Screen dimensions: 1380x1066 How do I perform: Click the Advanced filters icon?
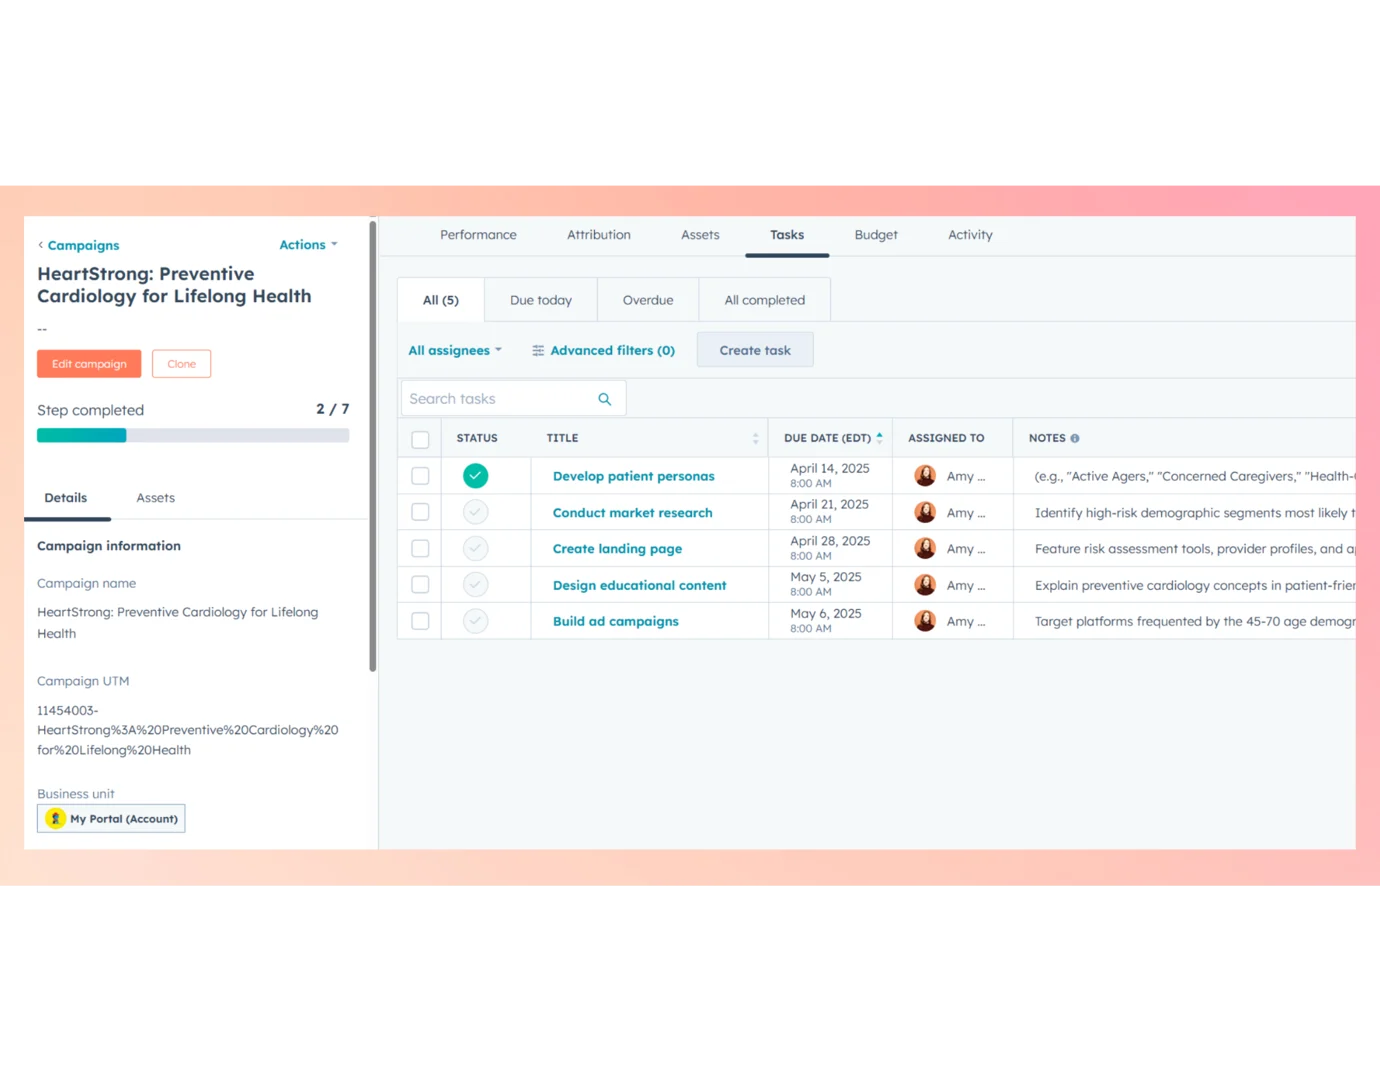pyautogui.click(x=537, y=350)
